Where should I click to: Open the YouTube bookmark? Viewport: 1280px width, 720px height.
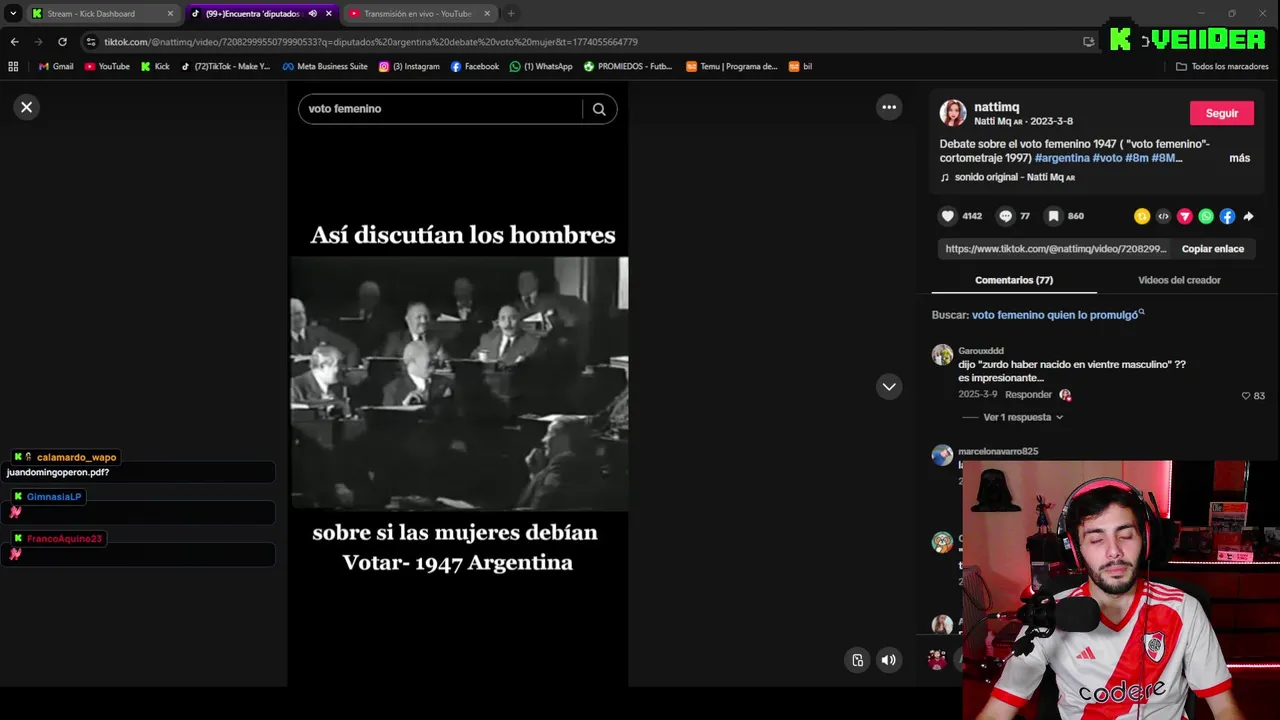pyautogui.click(x=107, y=67)
